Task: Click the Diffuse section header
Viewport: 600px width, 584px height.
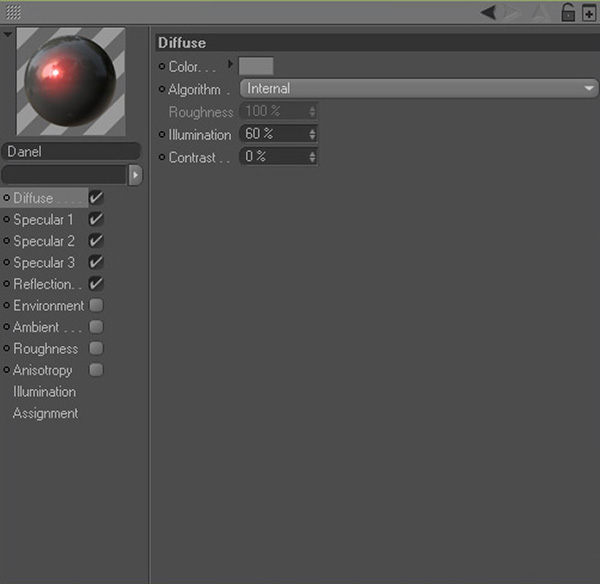Action: click(x=377, y=42)
